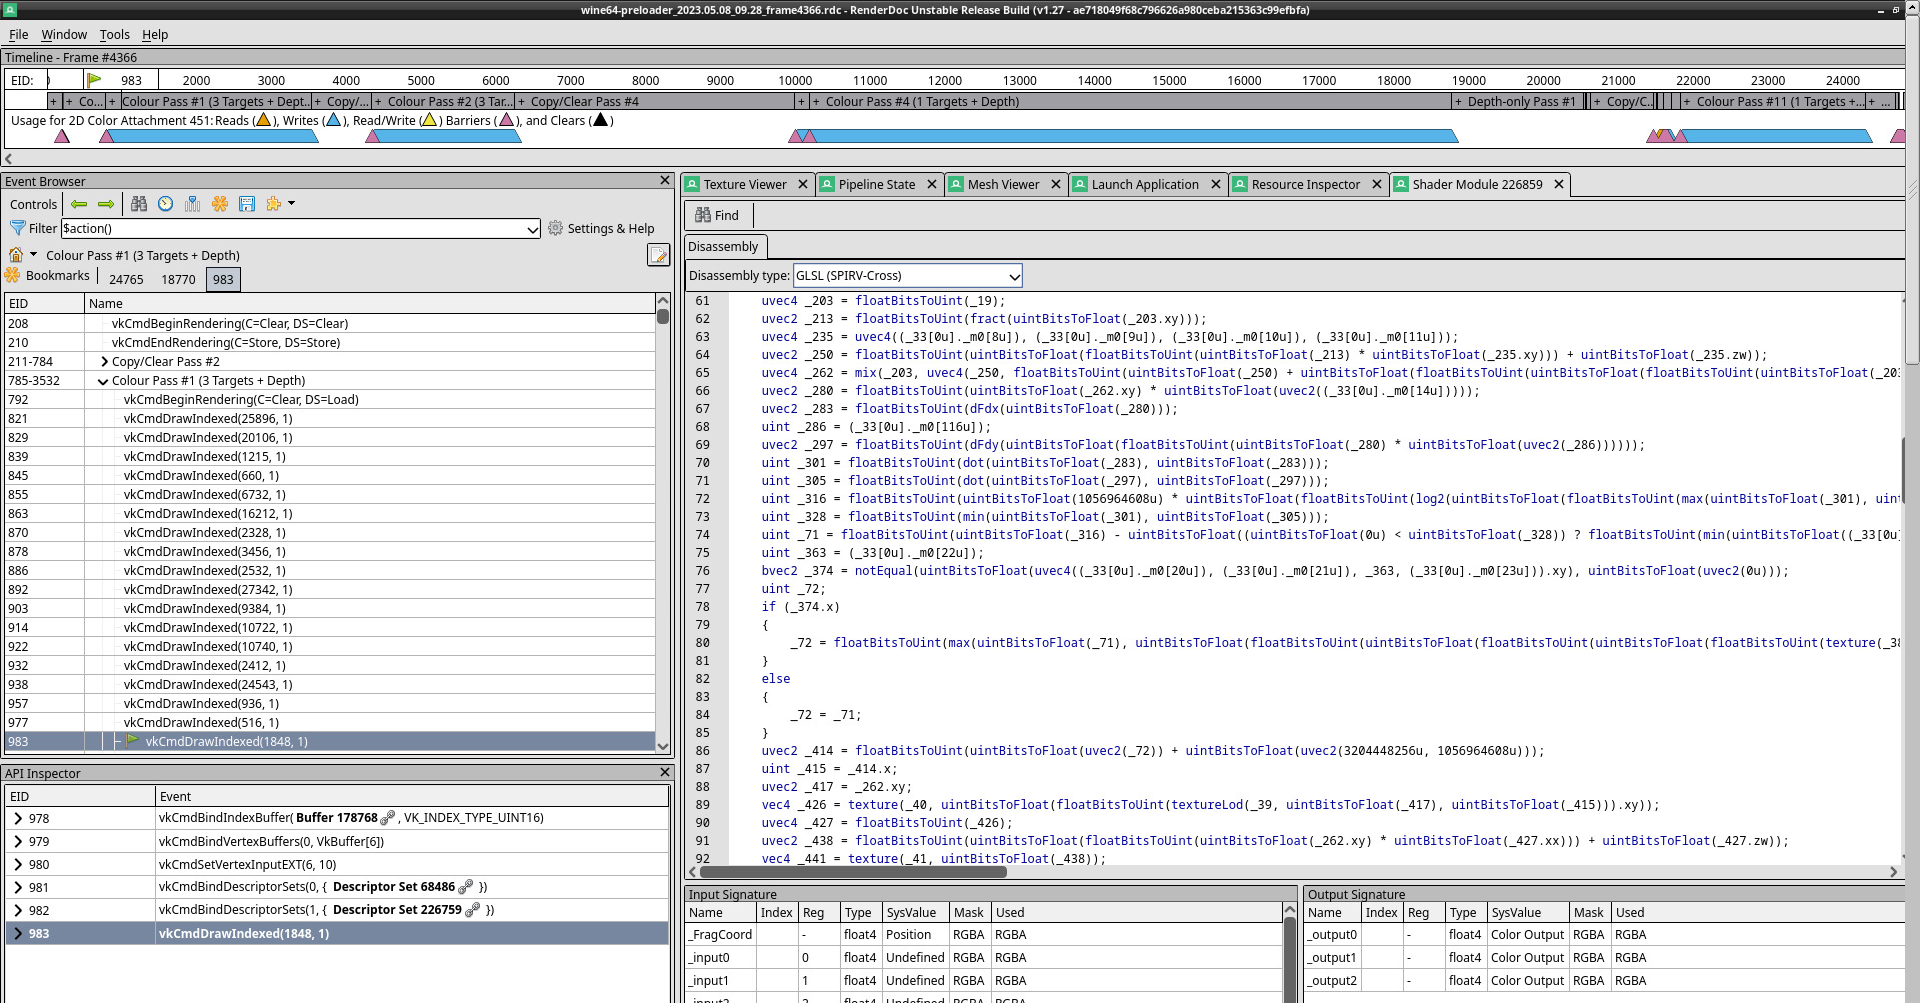Switch to the Mesh Viewer tab
The height and width of the screenshot is (1003, 1920).
[x=1005, y=184]
